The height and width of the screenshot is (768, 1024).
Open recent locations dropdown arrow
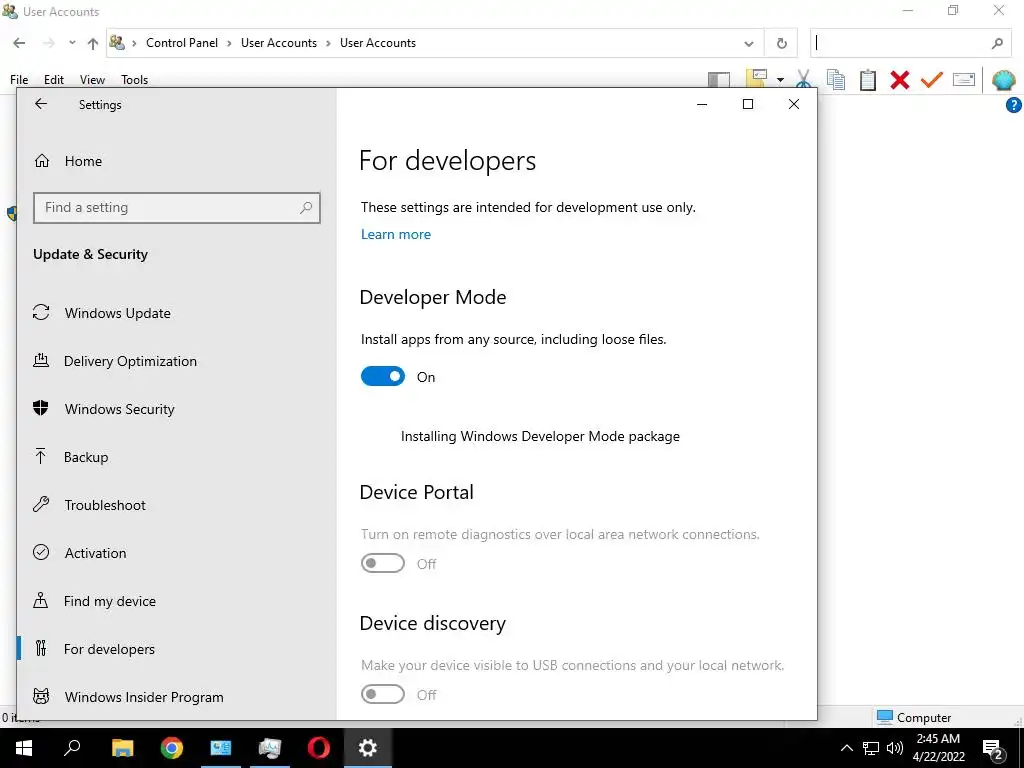[x=72, y=43]
